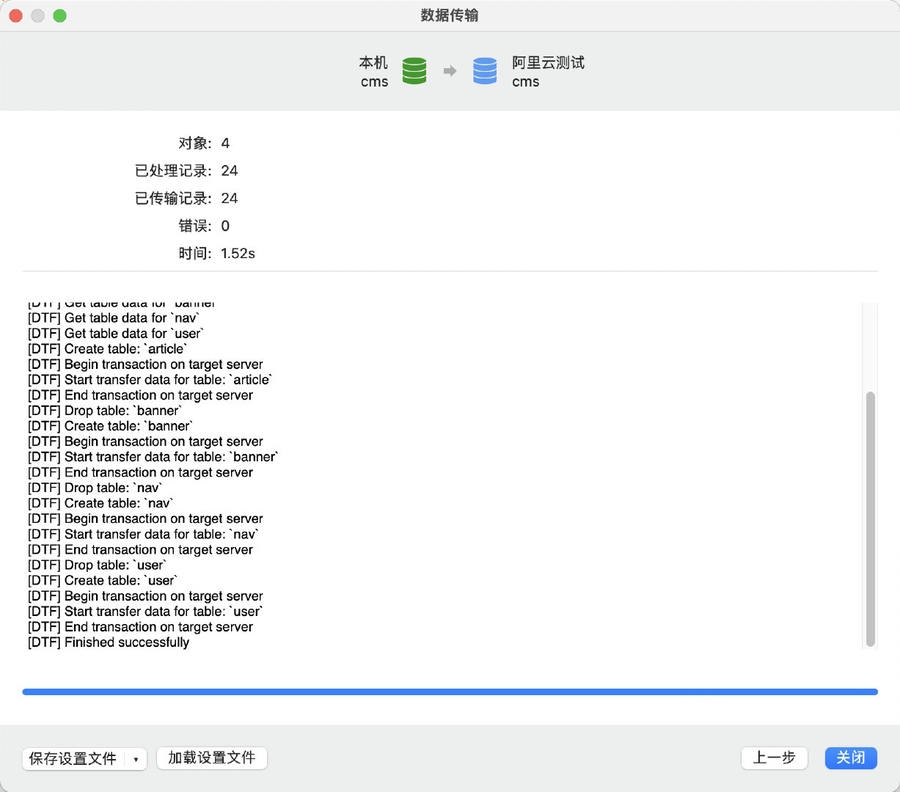Click the 阿里云测试 target connection label

coord(548,62)
